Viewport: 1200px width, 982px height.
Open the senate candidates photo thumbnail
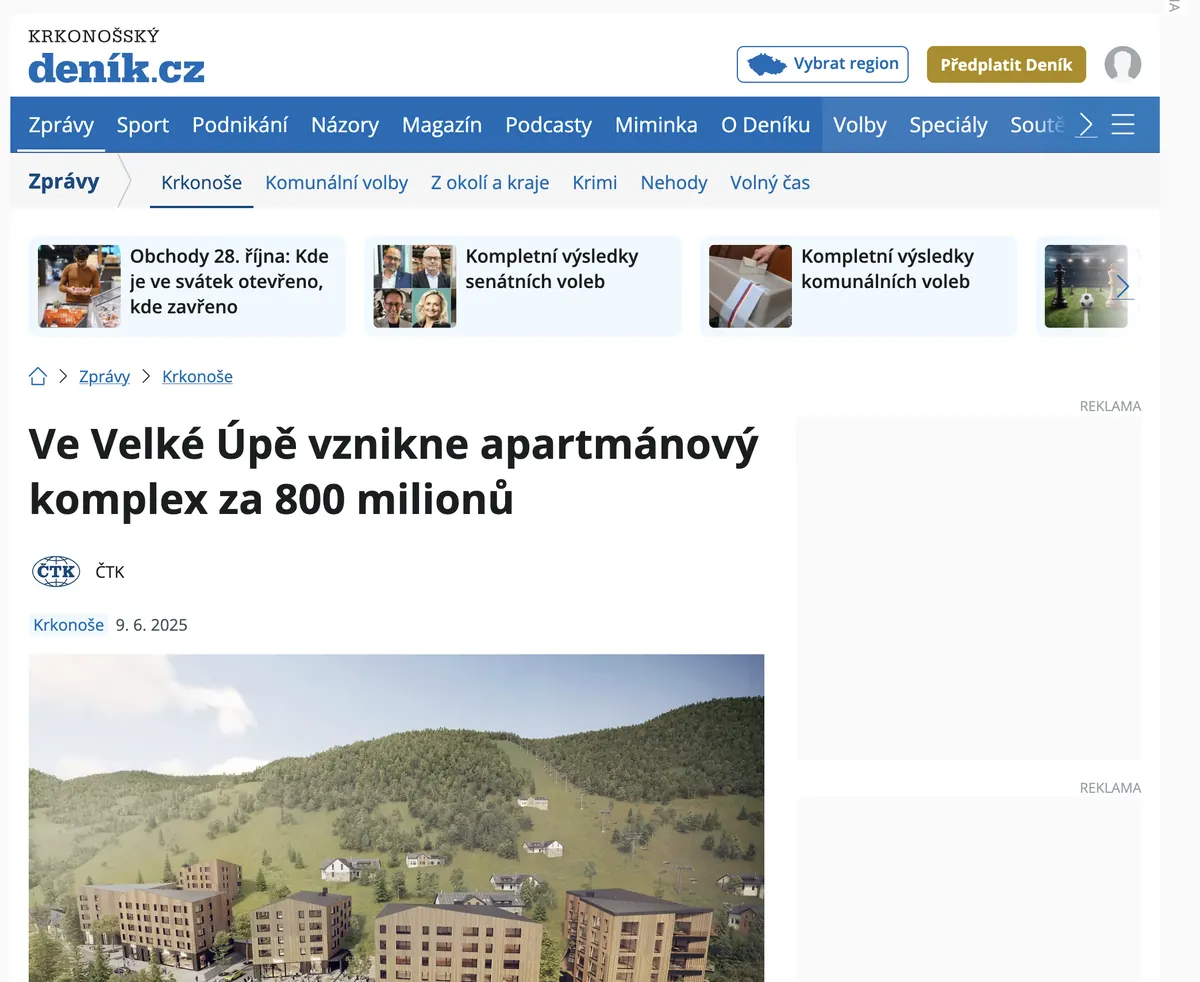coord(415,286)
